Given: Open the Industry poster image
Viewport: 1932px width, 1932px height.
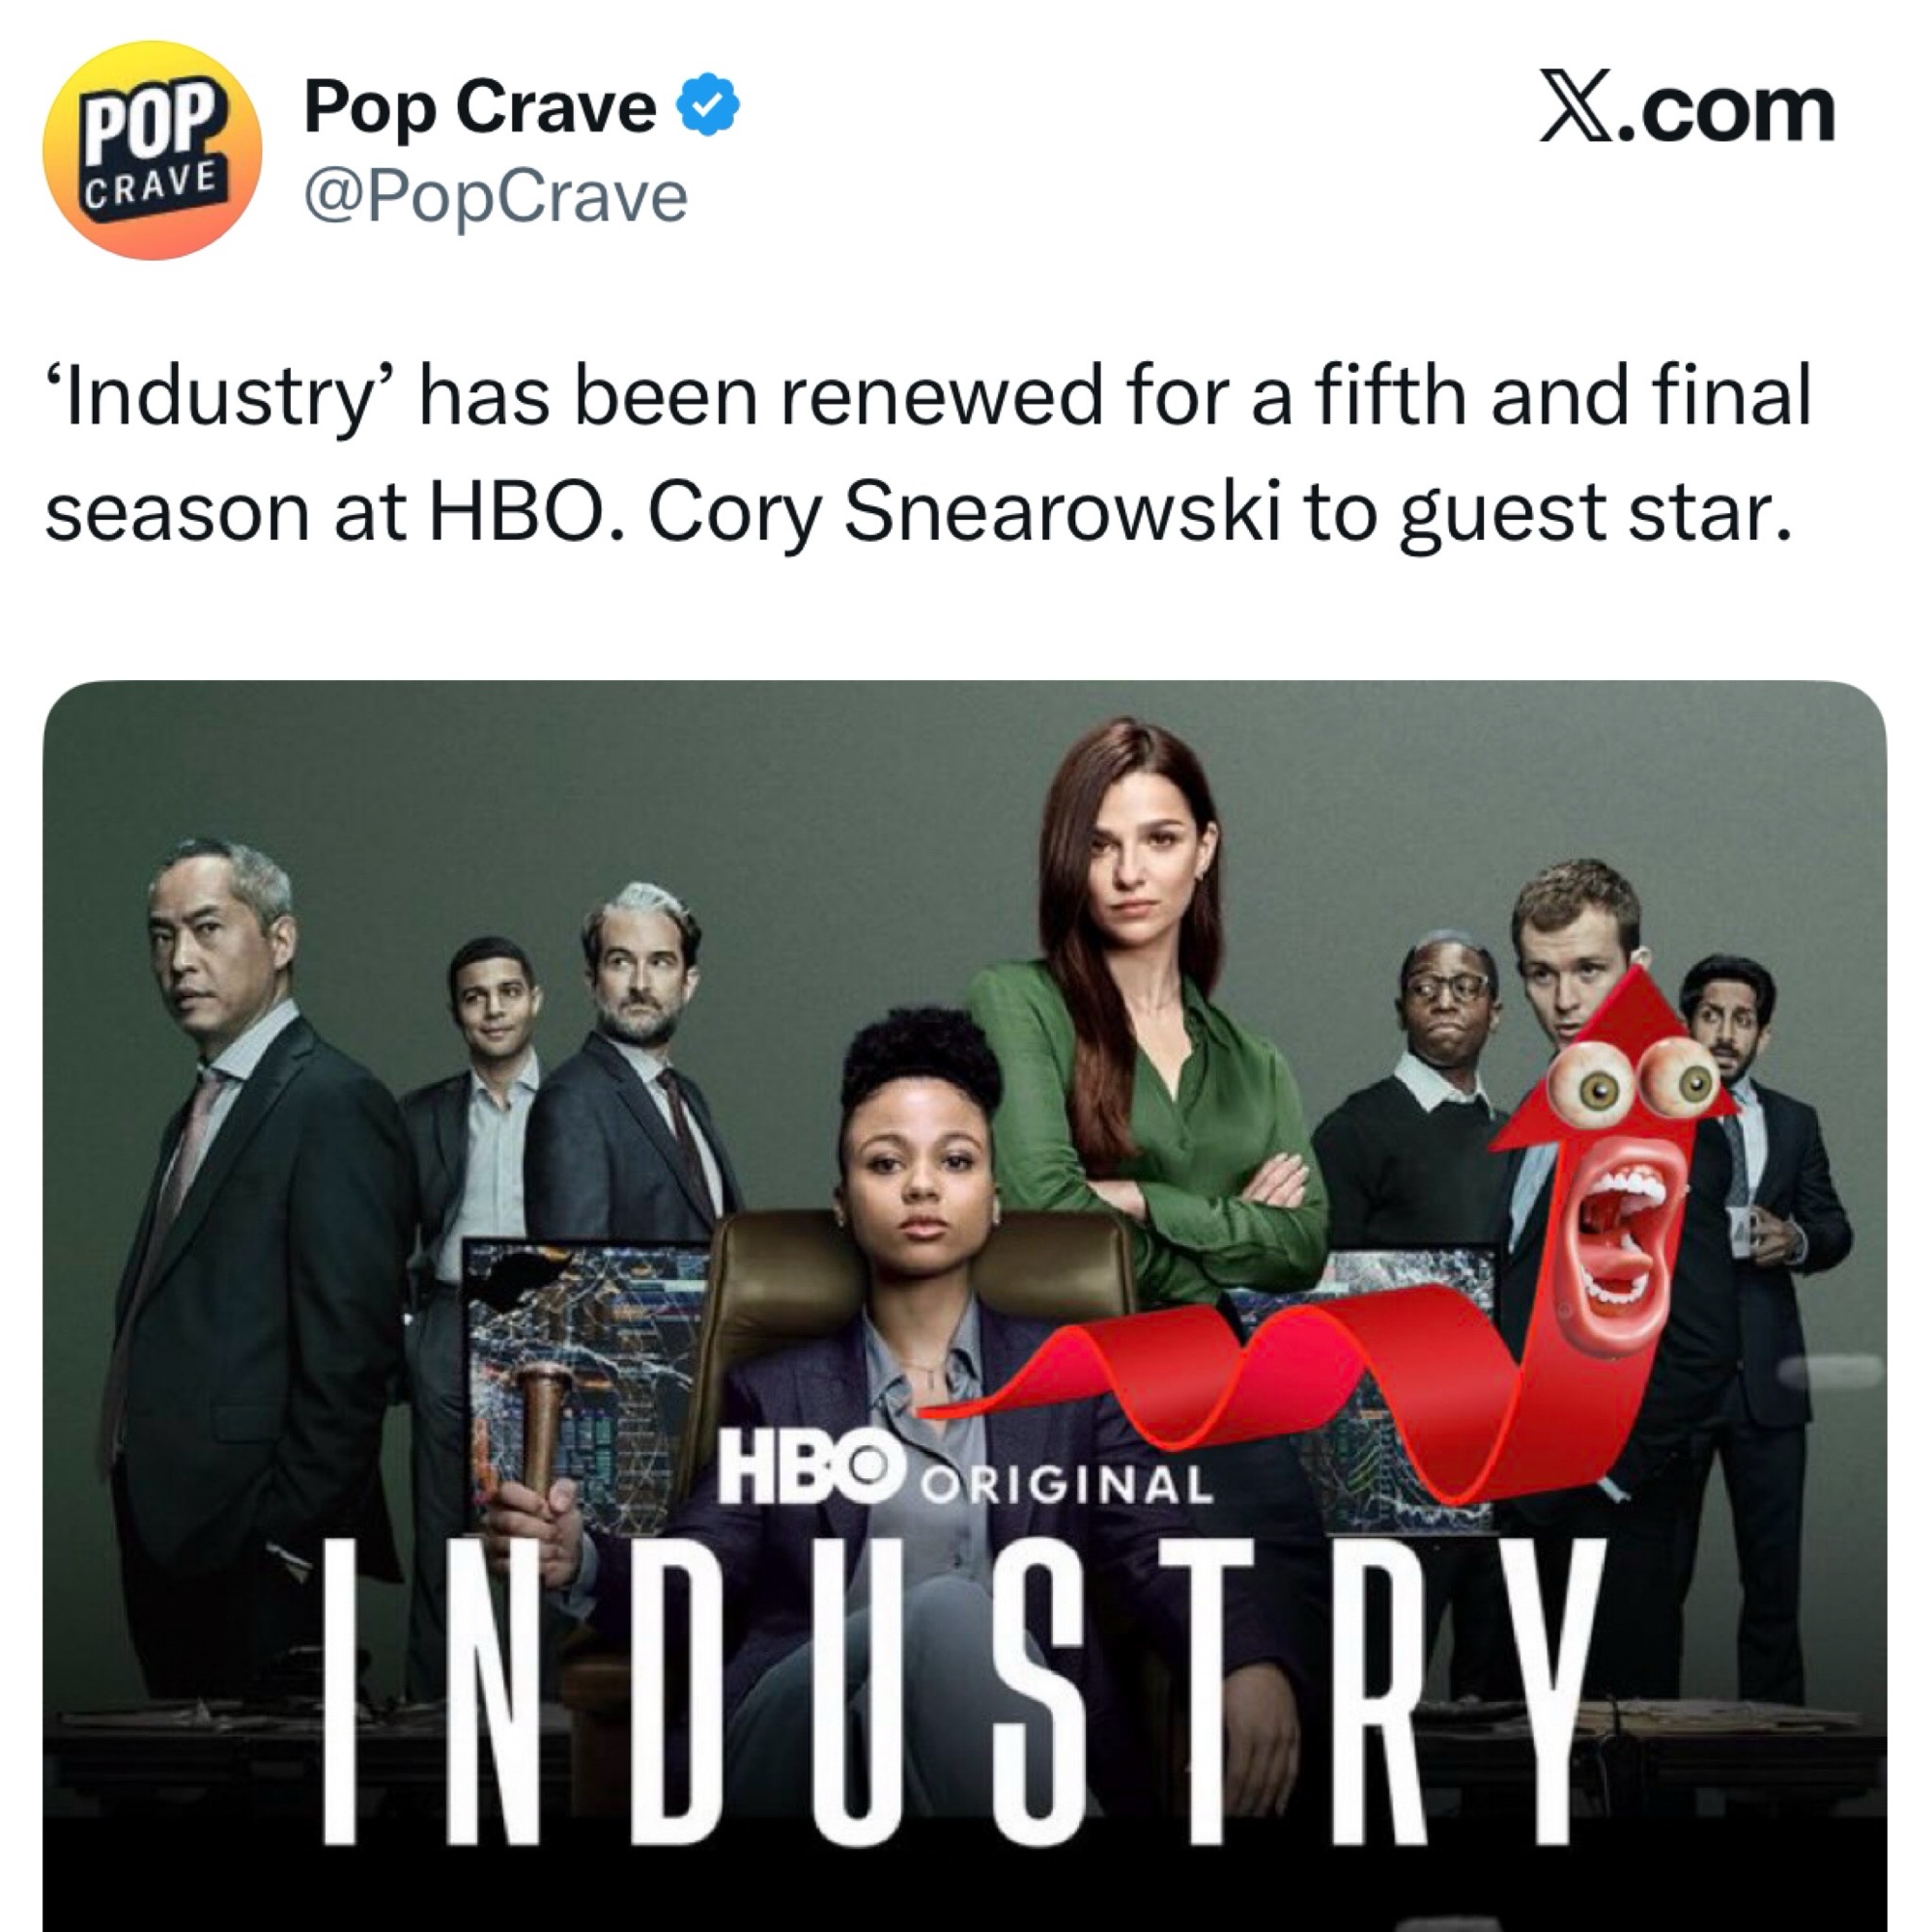Looking at the screenshot, I should pyautogui.click(x=964, y=1306).
